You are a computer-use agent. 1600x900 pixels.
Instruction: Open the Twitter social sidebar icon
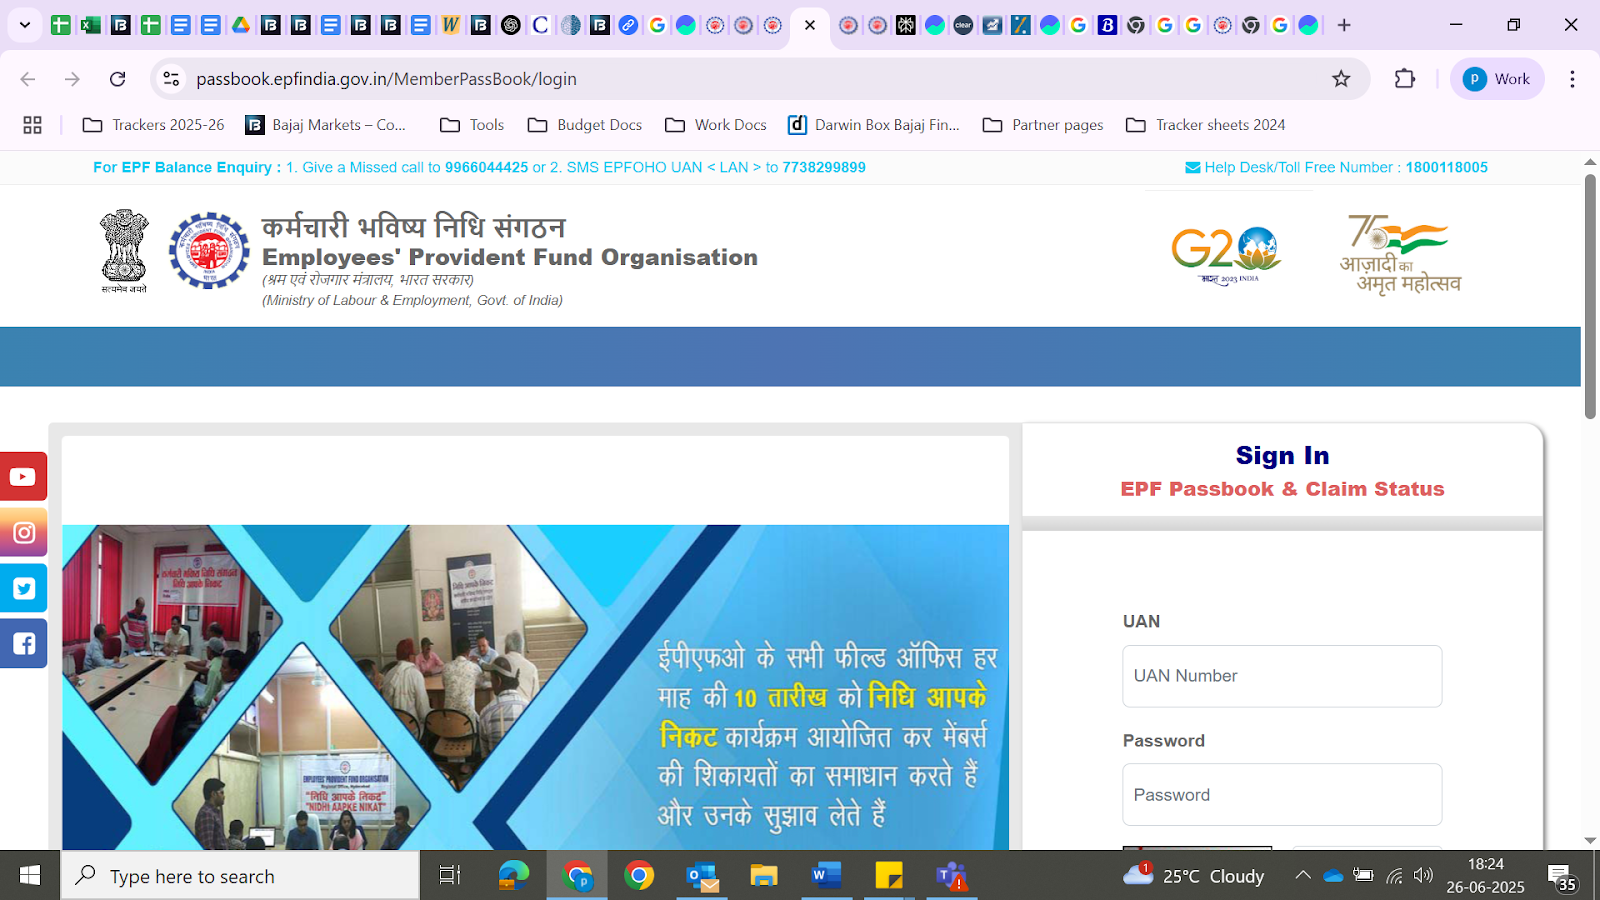coord(23,589)
